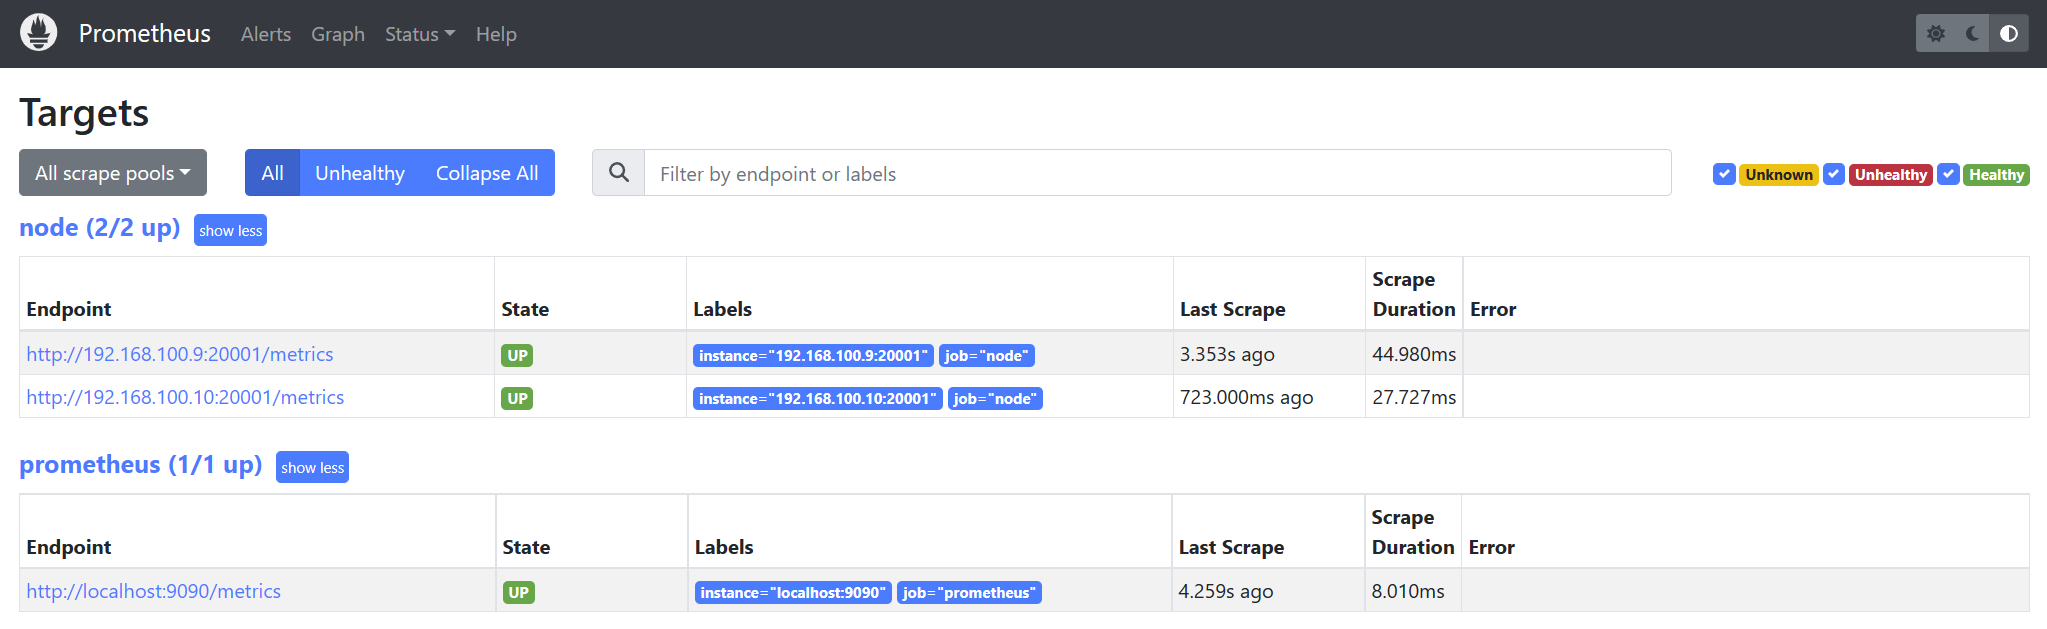Click UP badge for 192.168.100.10 target
2047x629 pixels.
coord(517,398)
